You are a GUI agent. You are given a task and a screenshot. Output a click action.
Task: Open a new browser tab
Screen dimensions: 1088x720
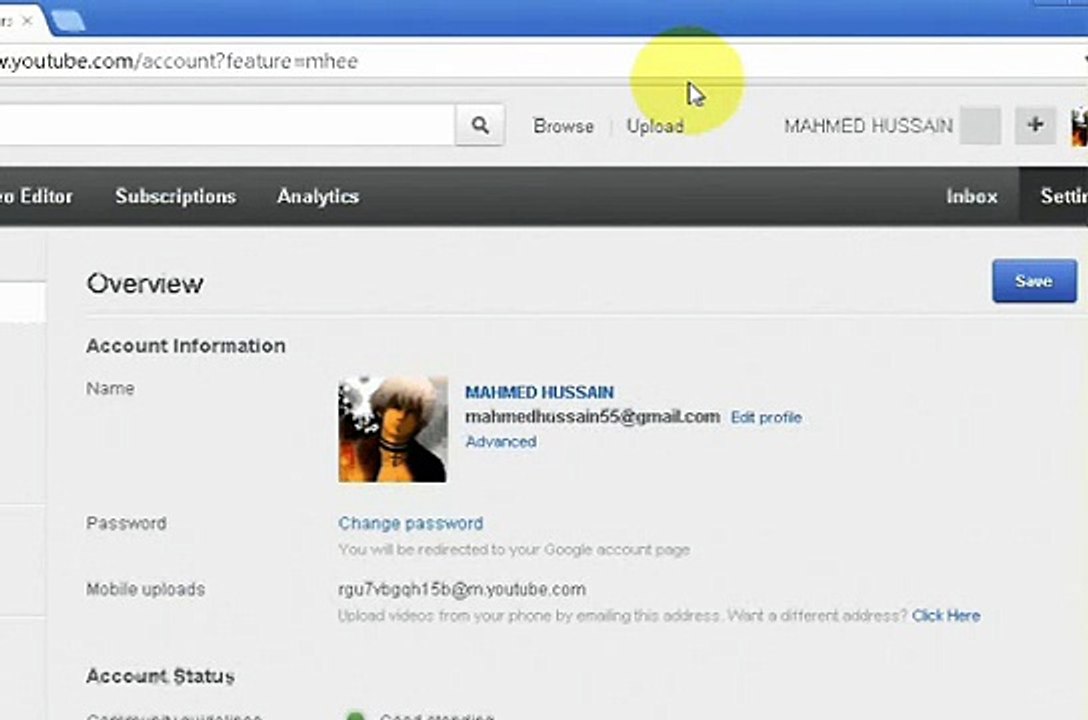coord(68,22)
